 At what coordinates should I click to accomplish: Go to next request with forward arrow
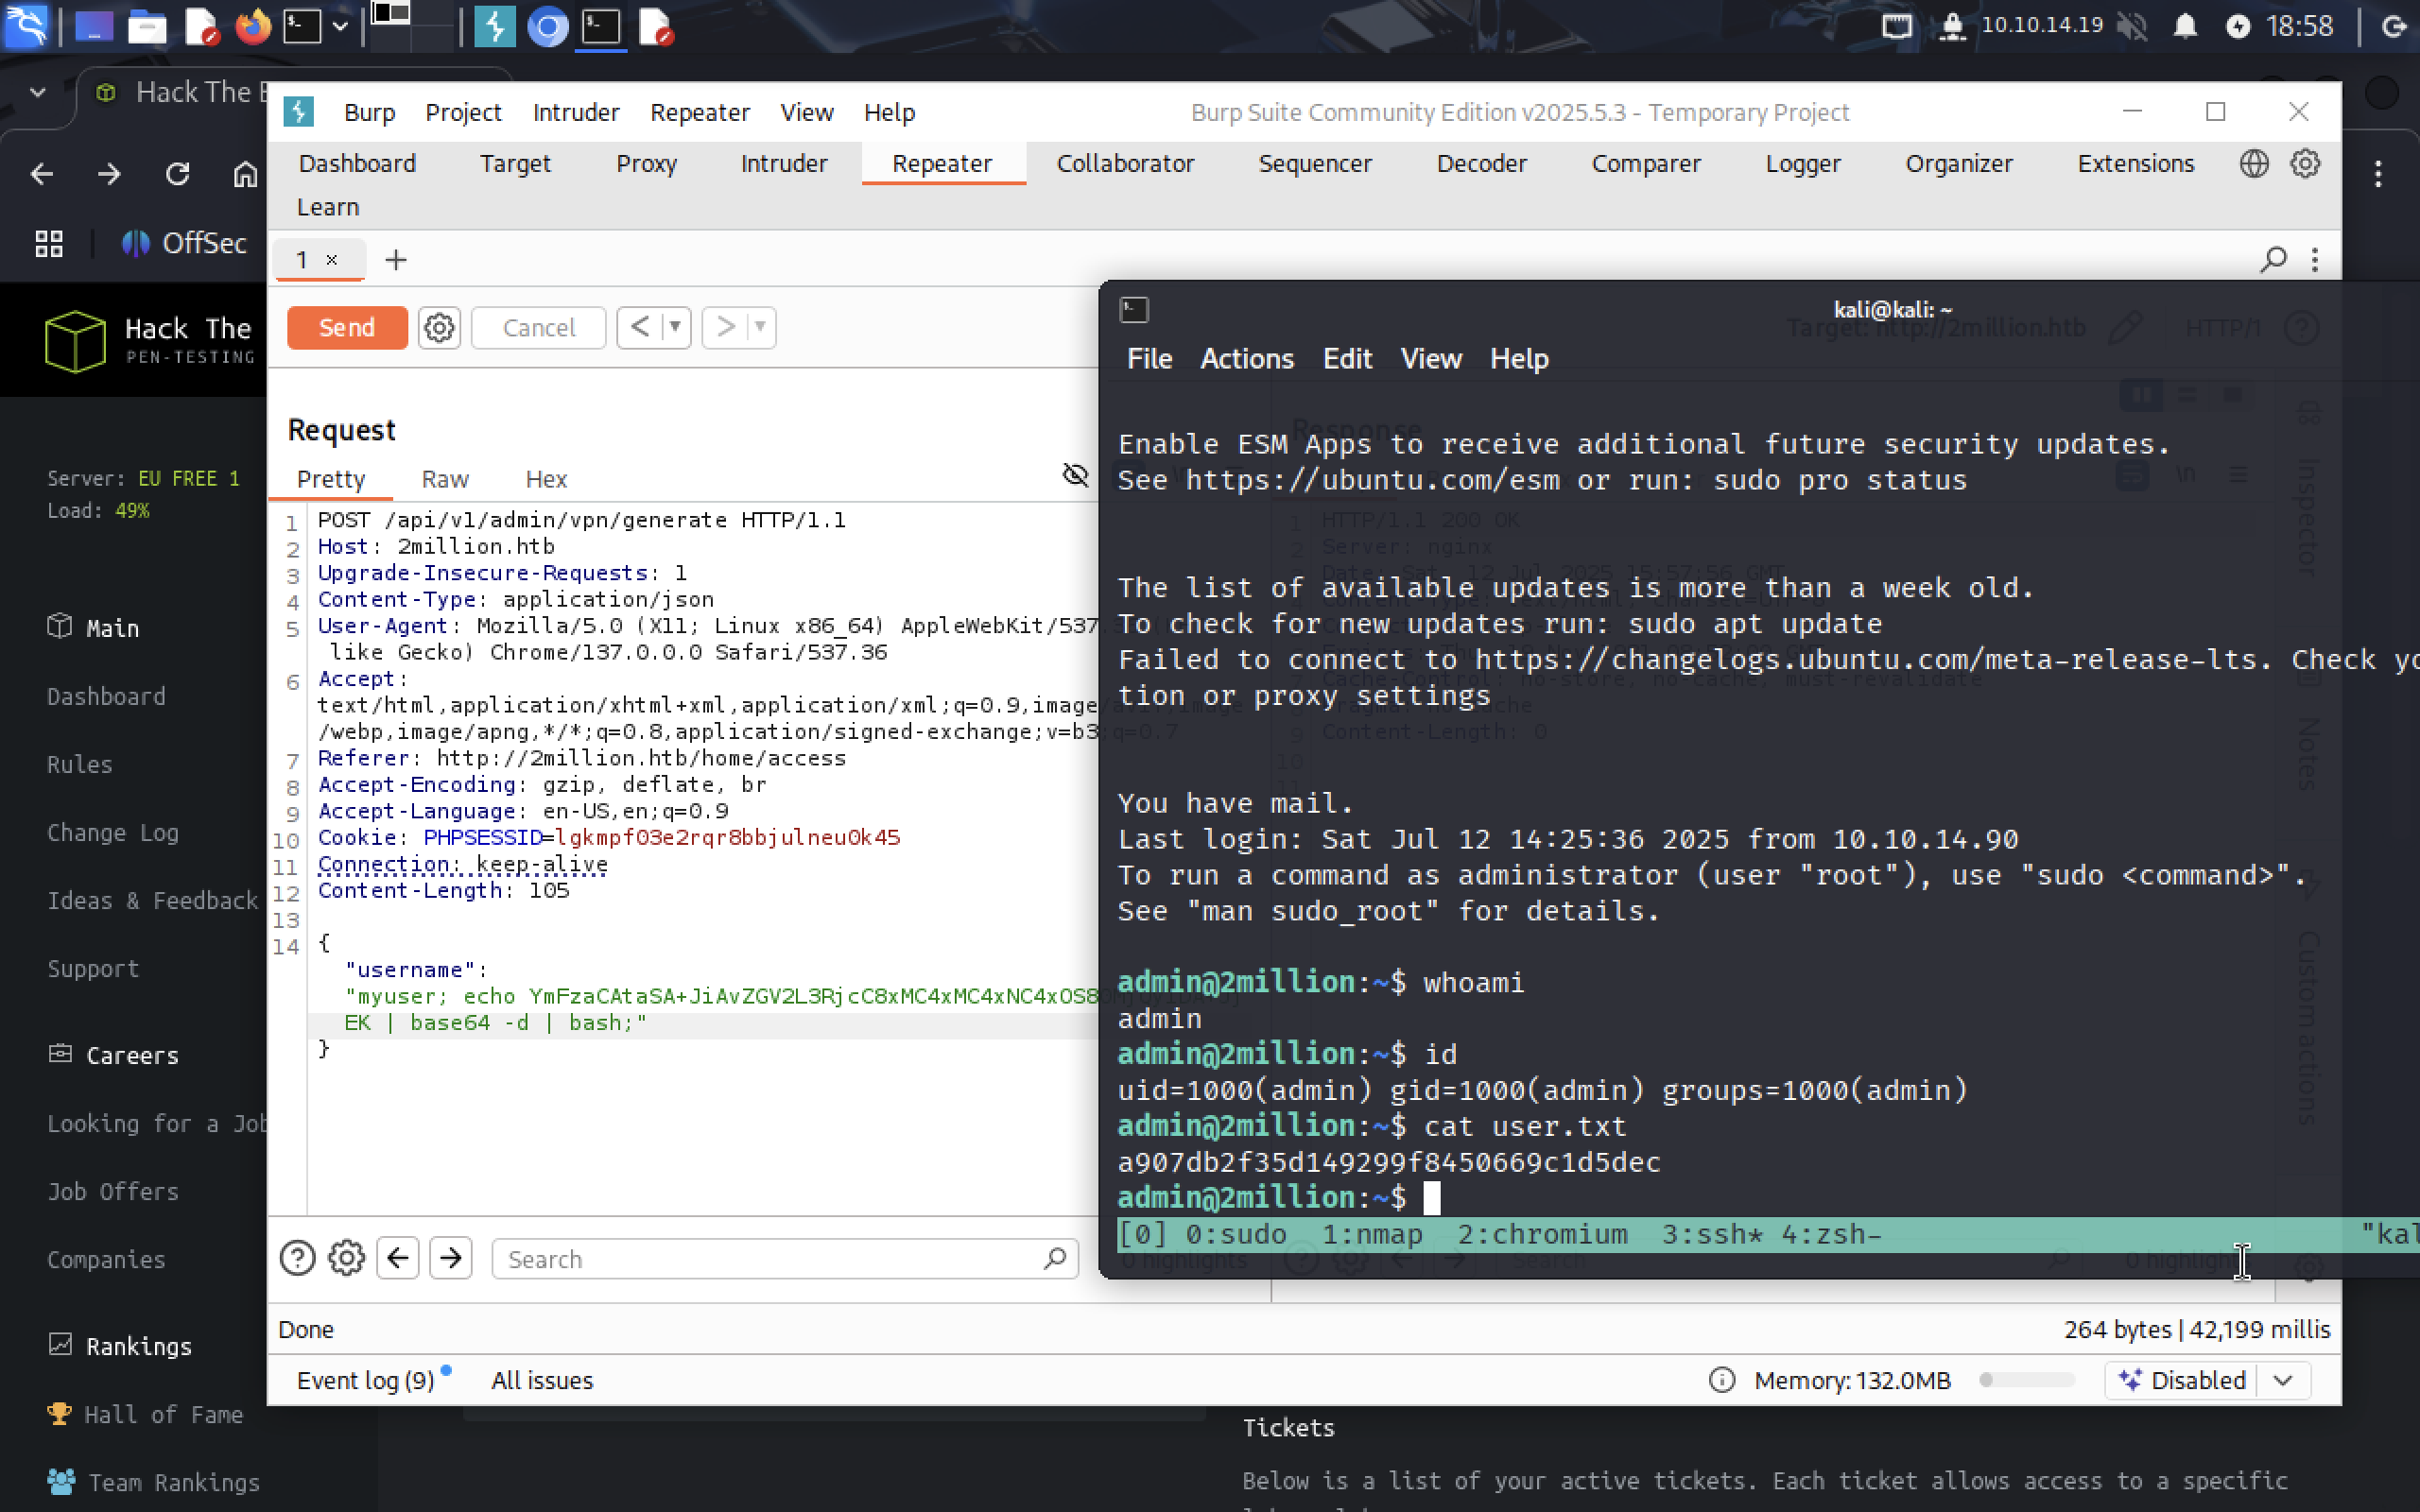click(726, 327)
